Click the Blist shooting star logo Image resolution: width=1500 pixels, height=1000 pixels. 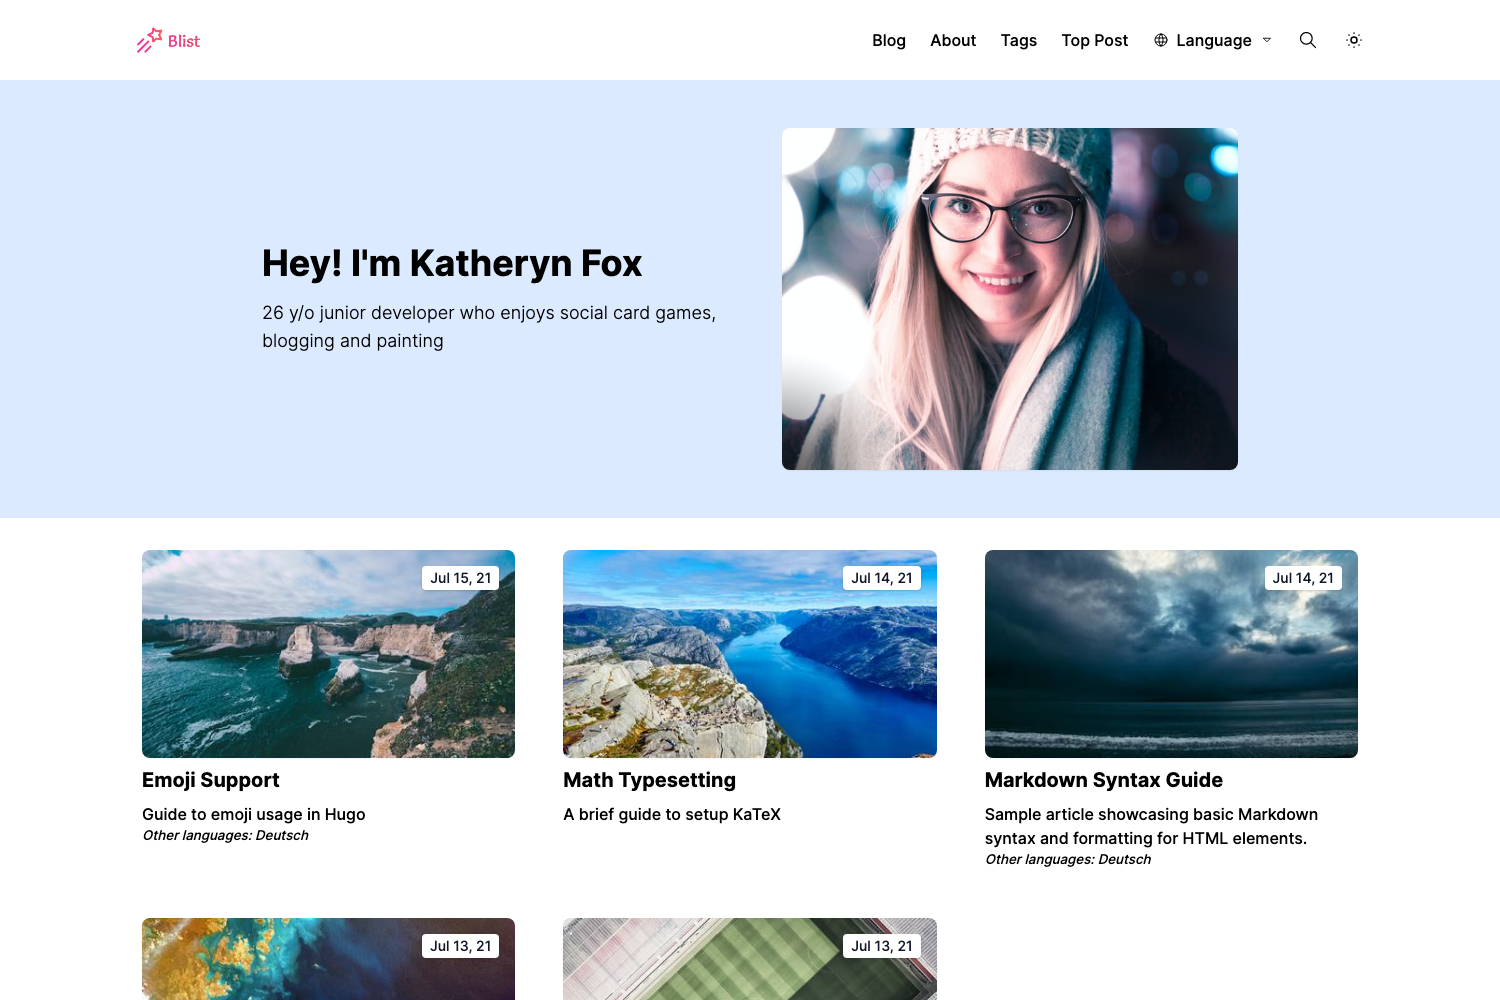coord(150,40)
